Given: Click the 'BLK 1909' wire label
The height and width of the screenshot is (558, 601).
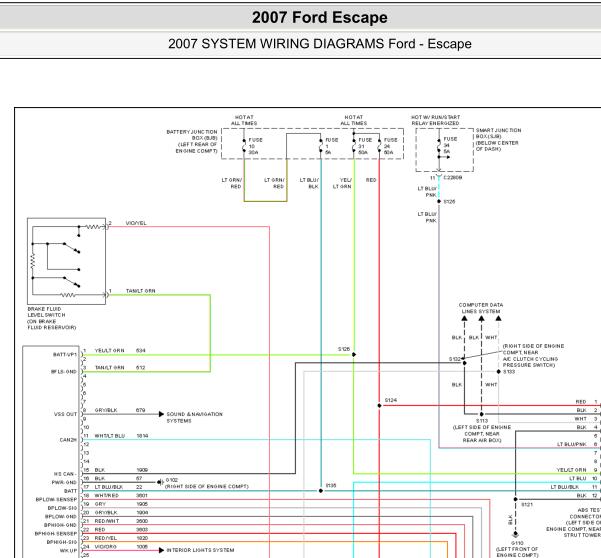Looking at the screenshot, I should [121, 470].
